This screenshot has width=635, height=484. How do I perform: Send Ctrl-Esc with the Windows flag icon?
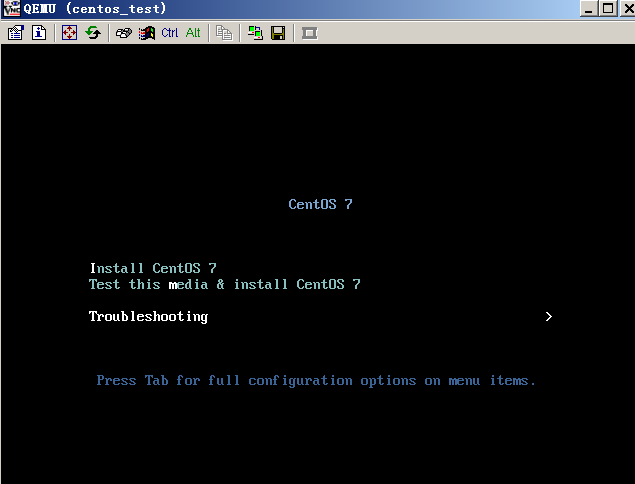click(147, 33)
